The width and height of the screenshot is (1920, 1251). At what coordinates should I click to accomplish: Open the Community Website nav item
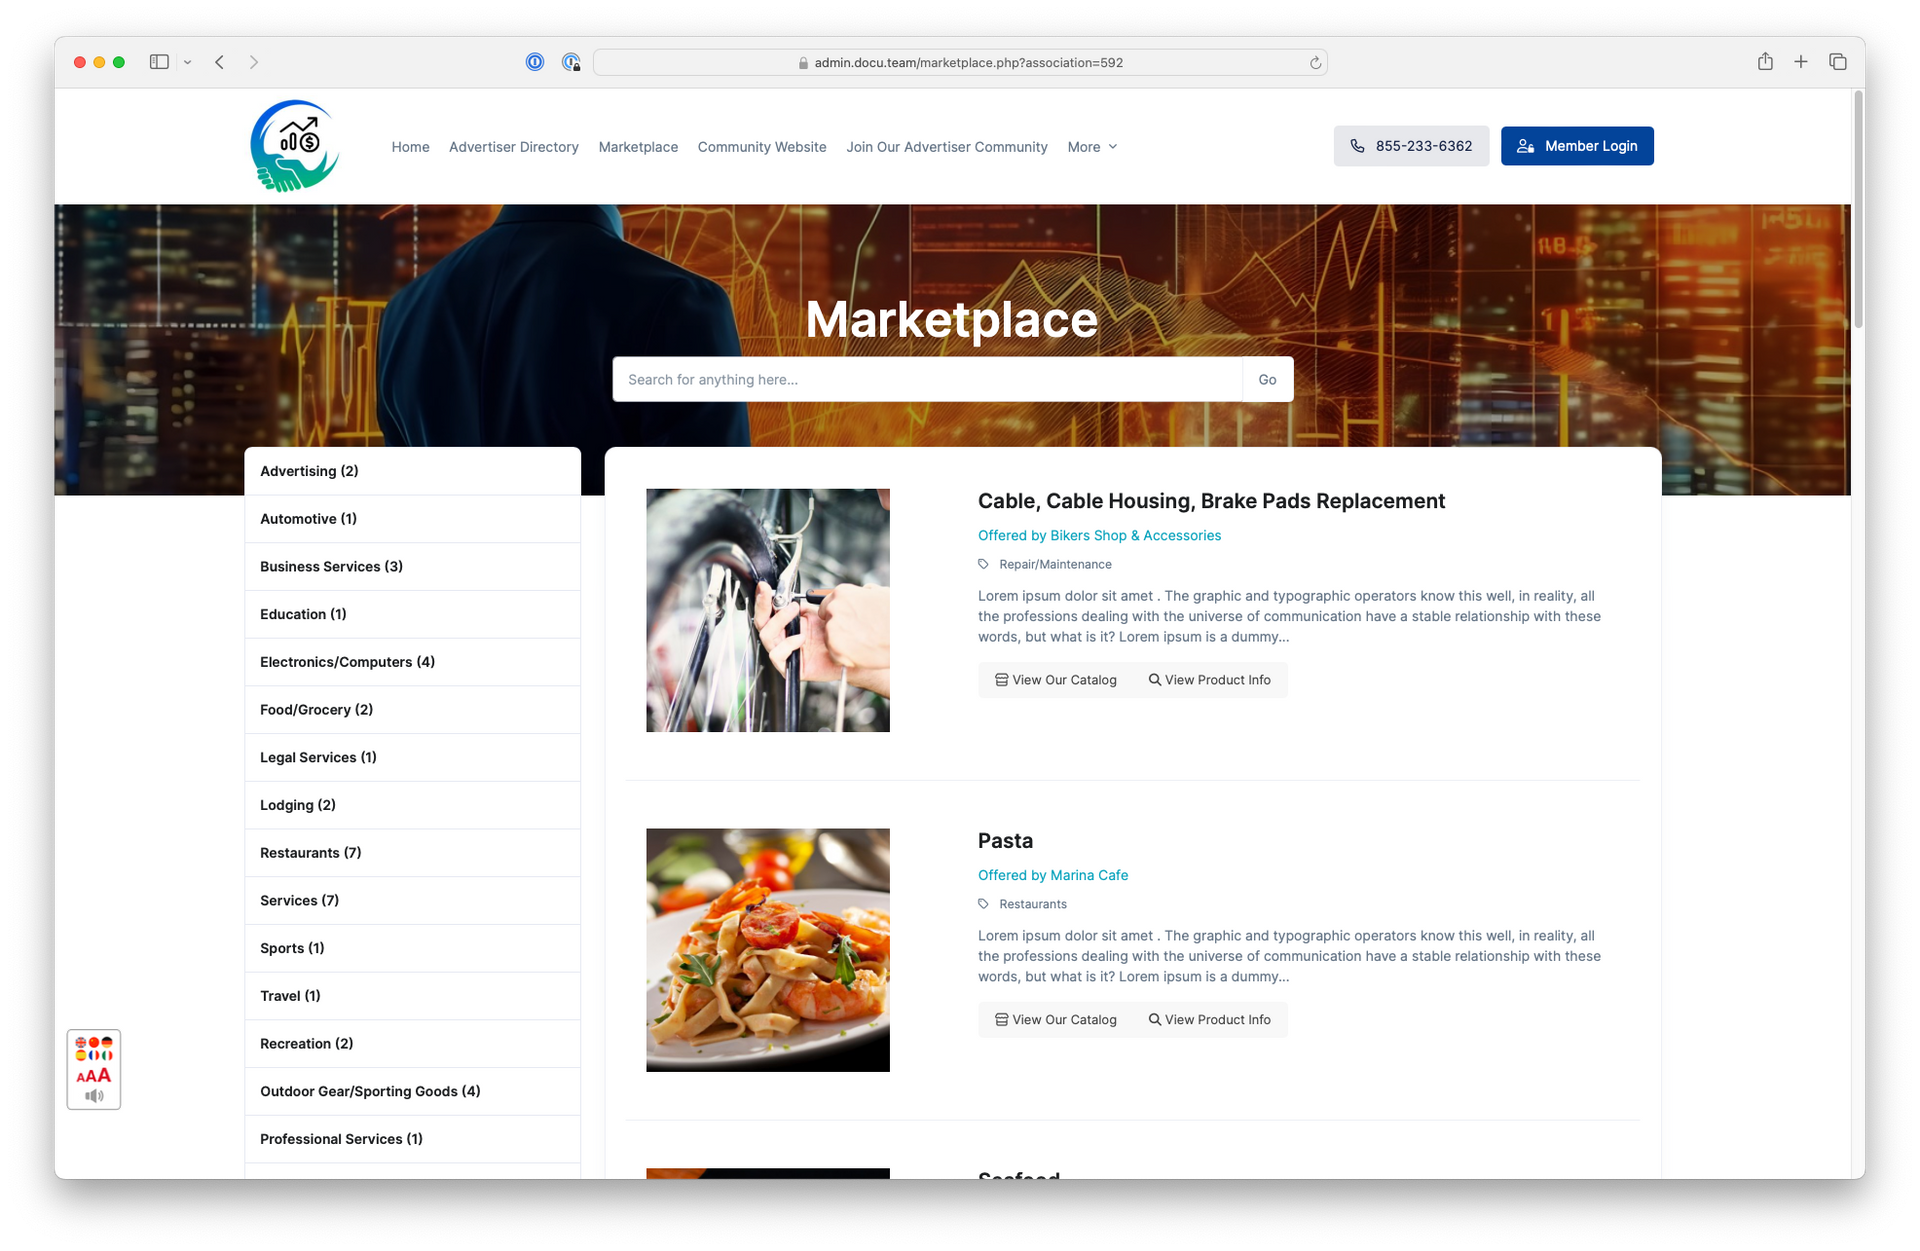coord(762,147)
